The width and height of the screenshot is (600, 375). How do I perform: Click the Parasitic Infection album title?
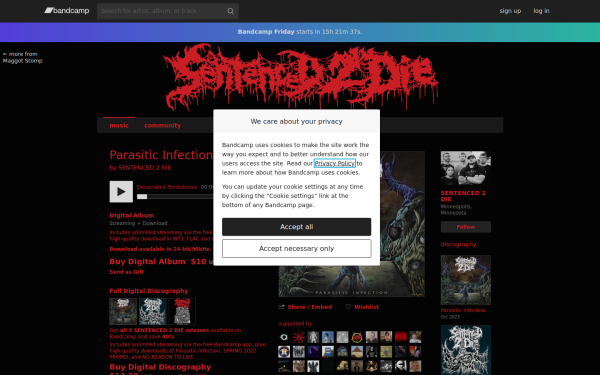point(161,155)
